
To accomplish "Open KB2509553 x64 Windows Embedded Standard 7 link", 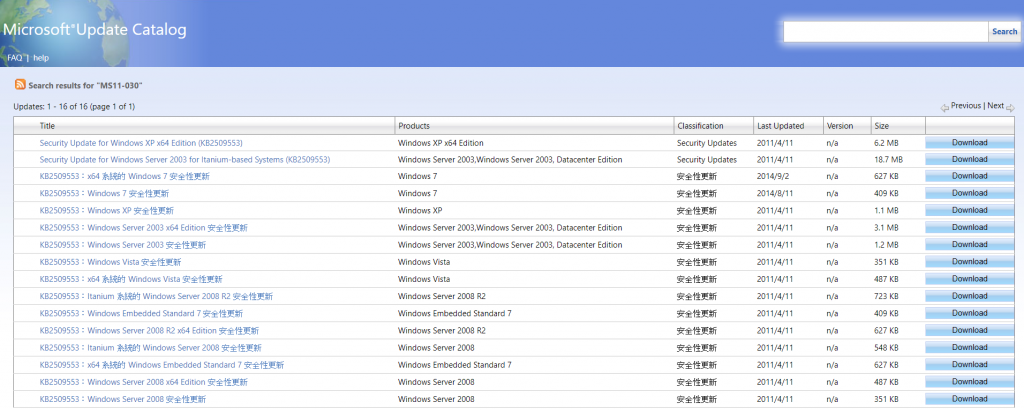I will [162, 365].
